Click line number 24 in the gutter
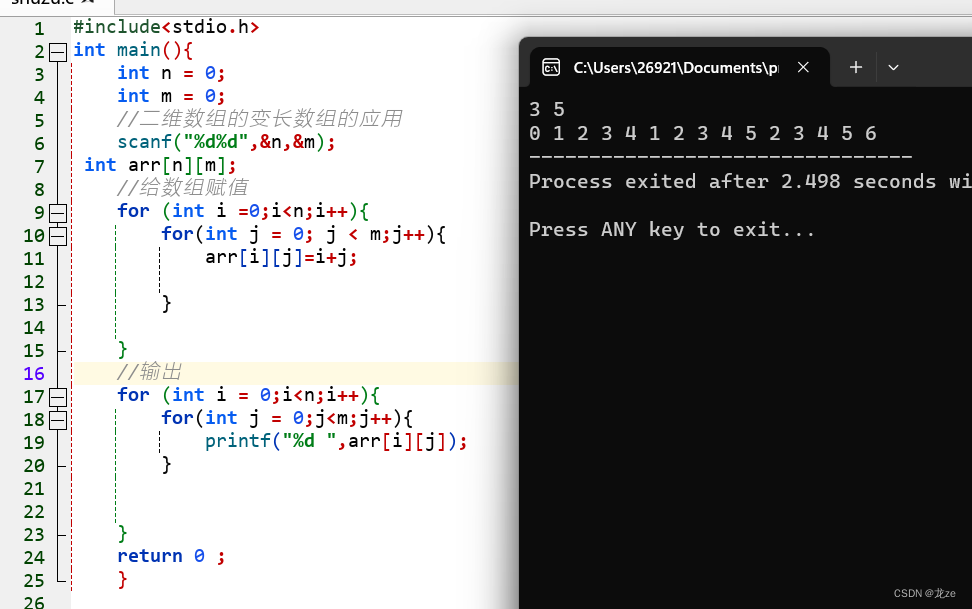 pyautogui.click(x=34, y=558)
